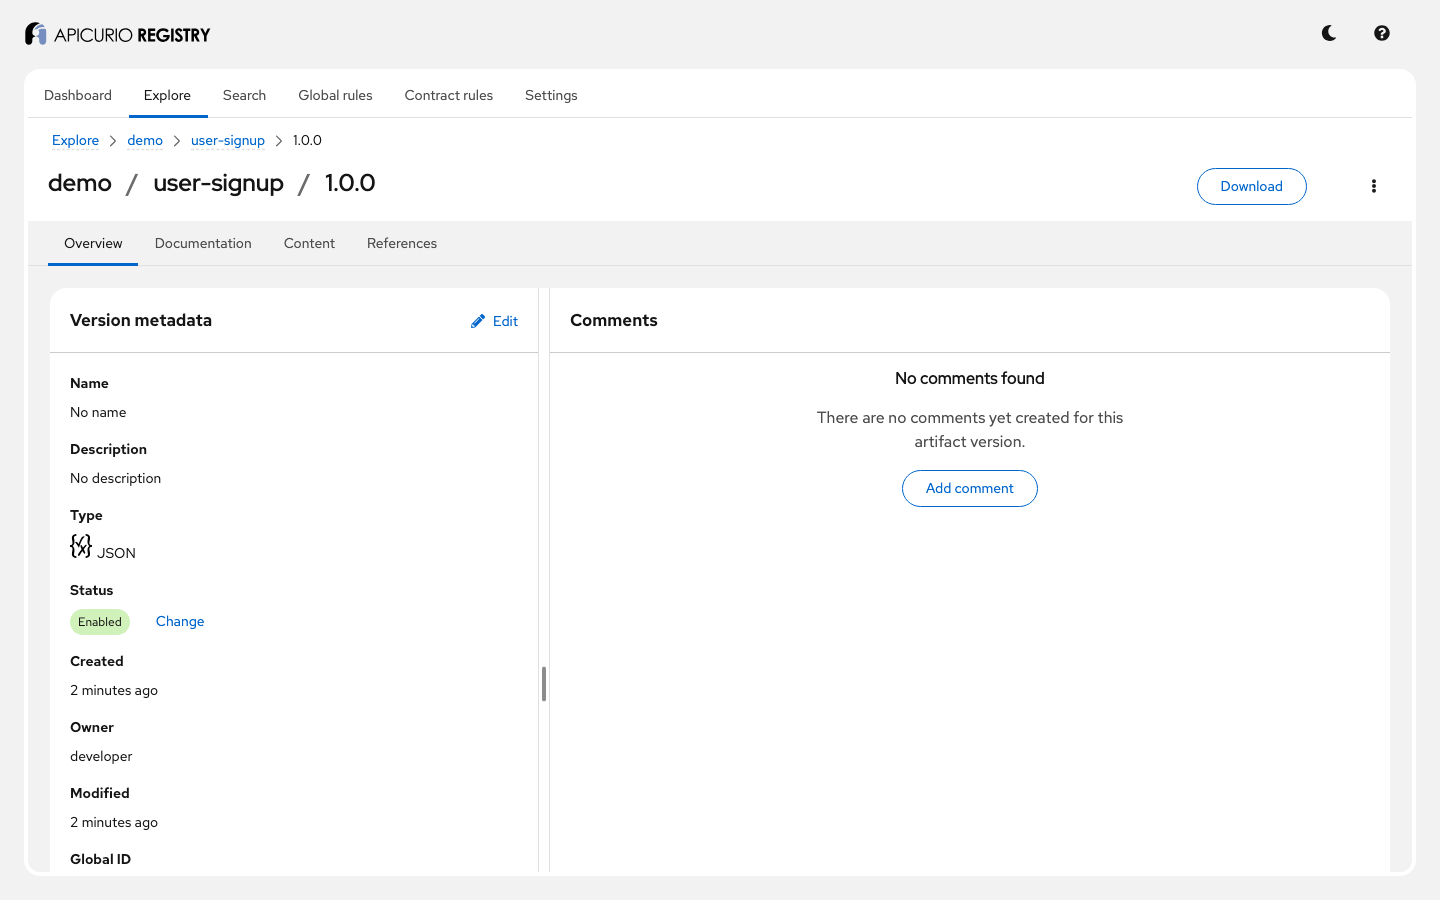Toggle dark mode with the moon icon

(1329, 33)
